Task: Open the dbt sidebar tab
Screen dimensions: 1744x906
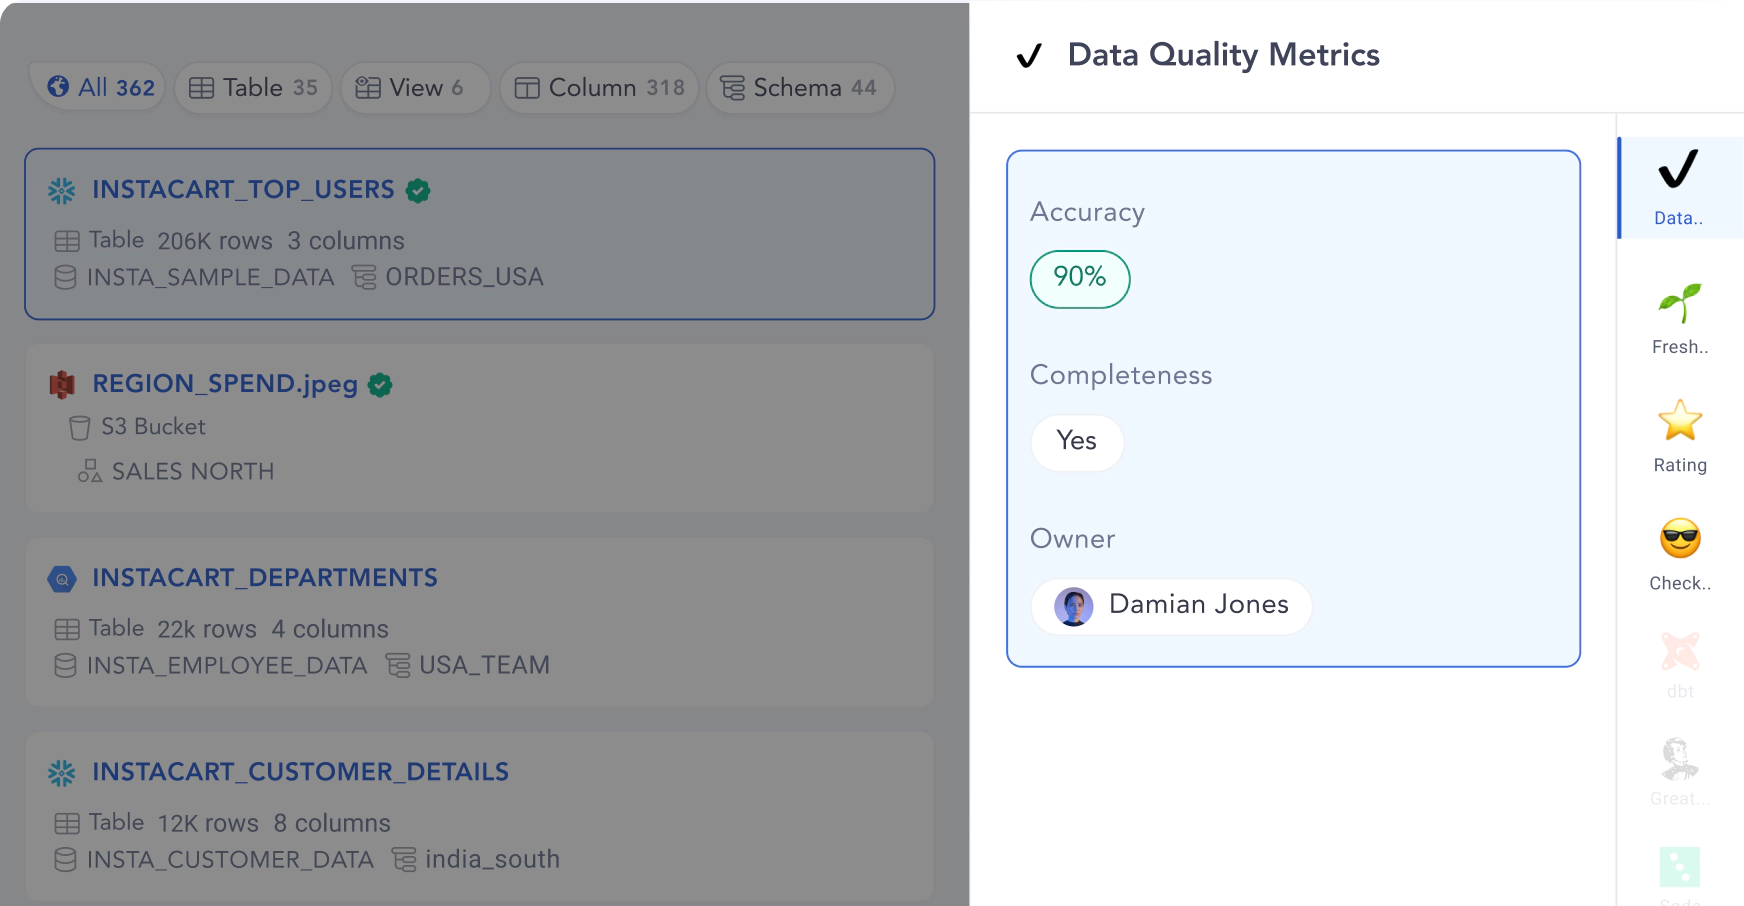Action: 1680,664
